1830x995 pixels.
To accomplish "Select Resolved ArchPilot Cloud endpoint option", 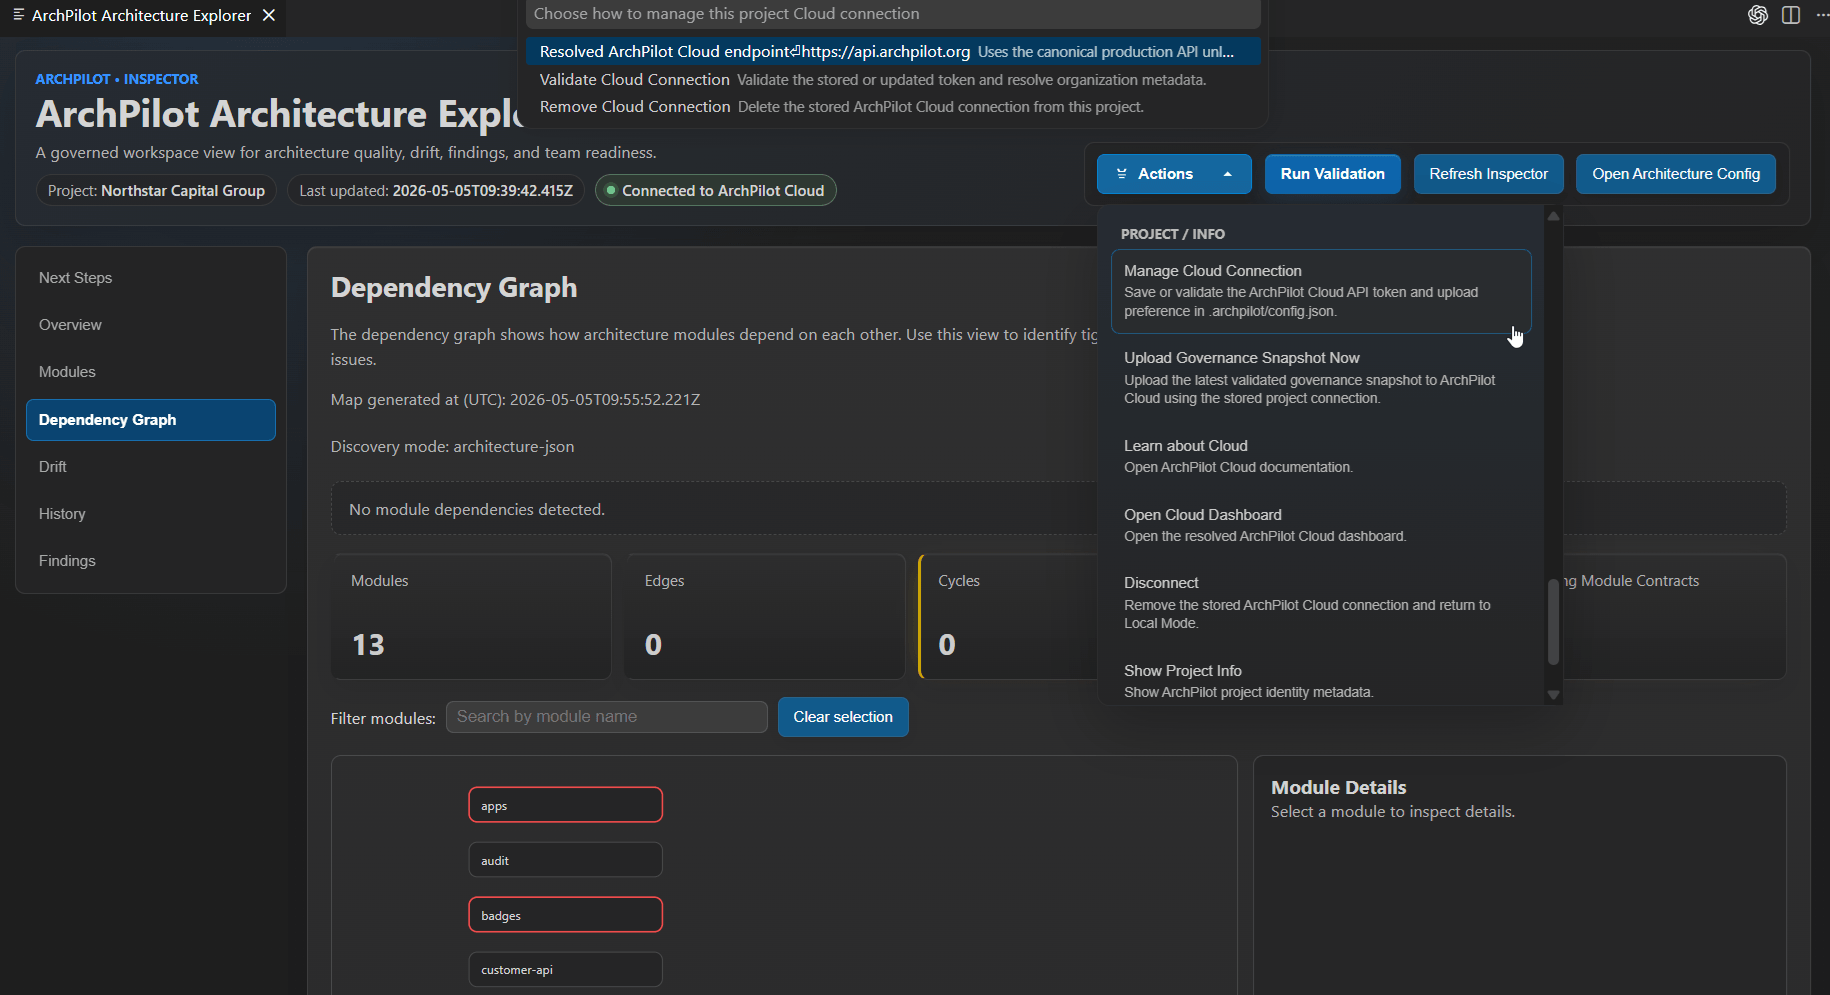I will (x=893, y=51).
